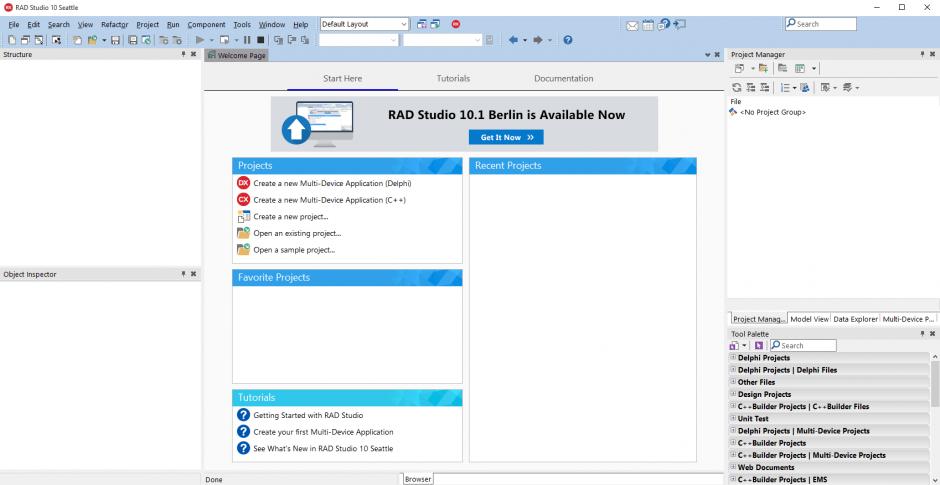Image resolution: width=940 pixels, height=485 pixels.
Task: Click the calendar icon in the top toolbar
Action: pos(647,25)
